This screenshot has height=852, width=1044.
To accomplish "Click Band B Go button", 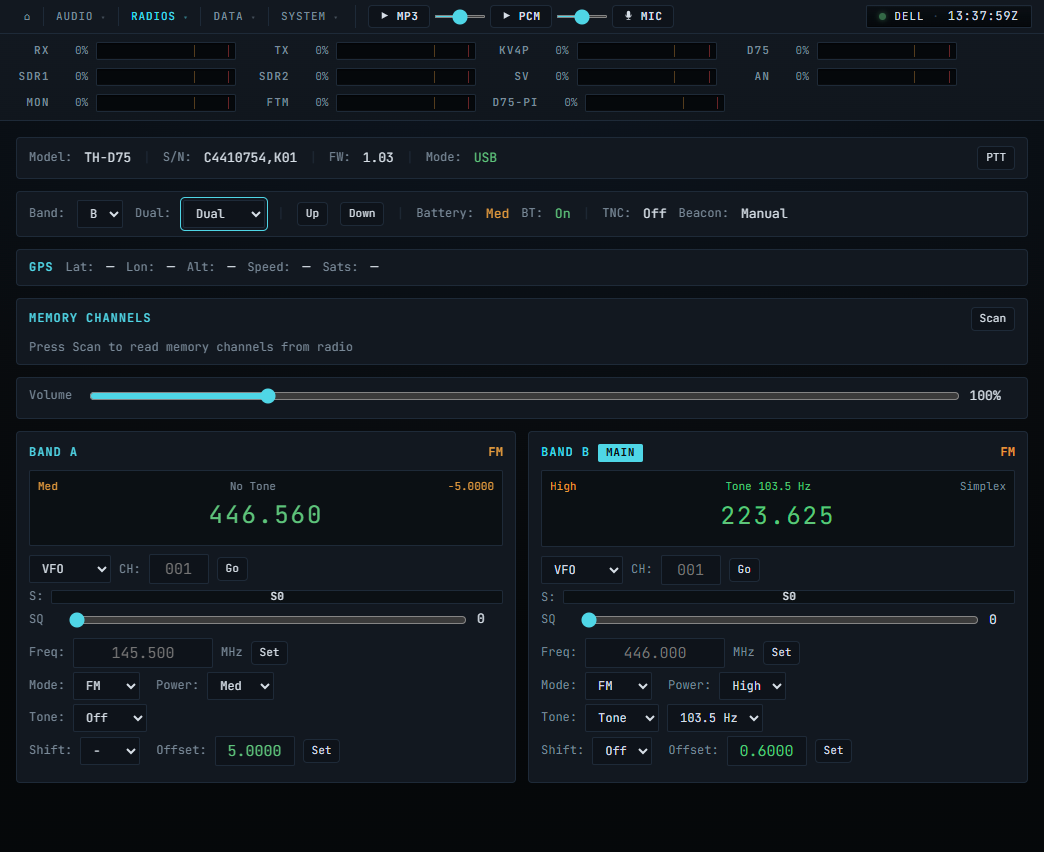I will [744, 569].
